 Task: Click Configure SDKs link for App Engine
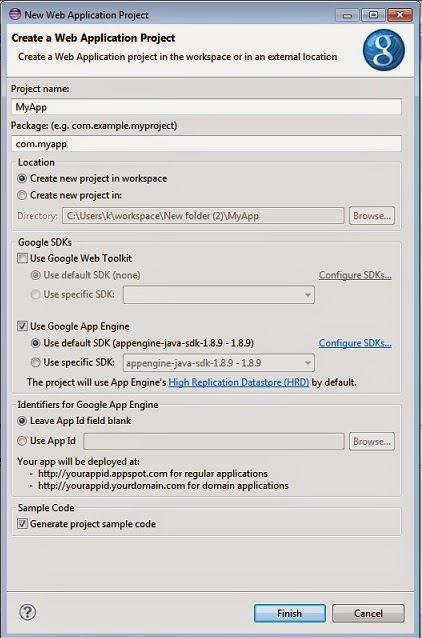[x=355, y=343]
